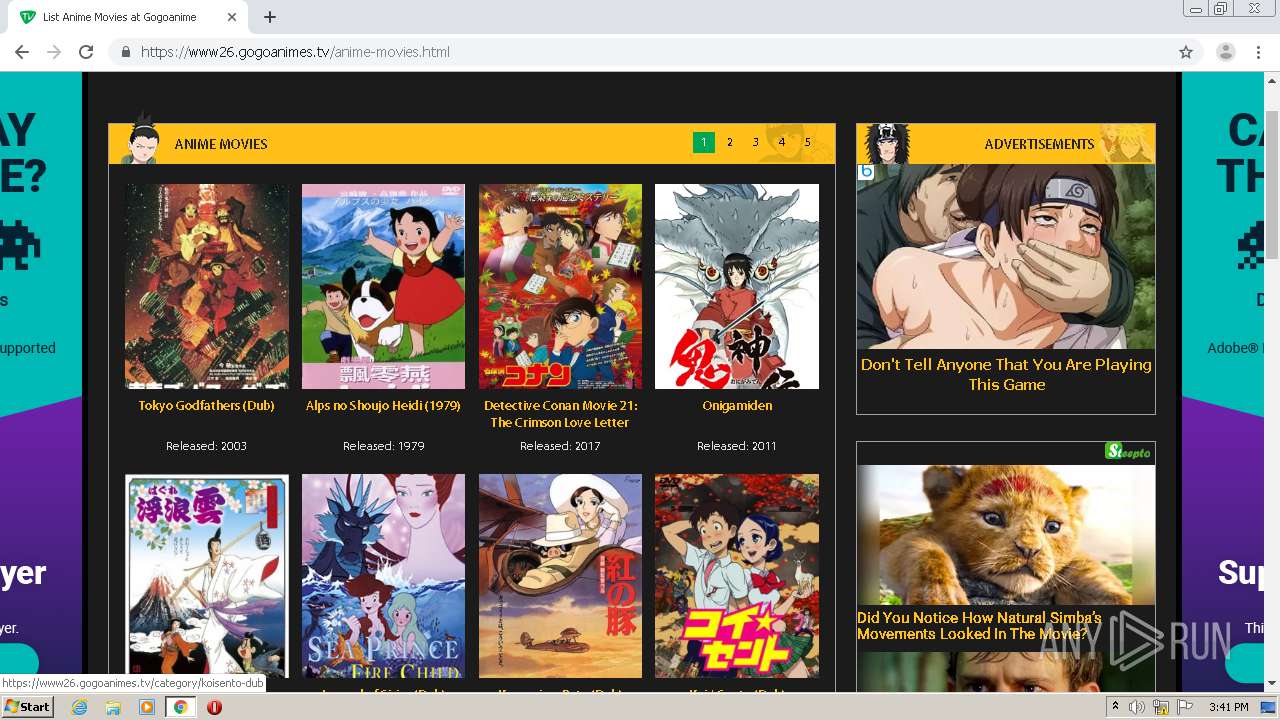1280x720 pixels.
Task: Click 'Released: 2017' text
Action: (x=560, y=446)
